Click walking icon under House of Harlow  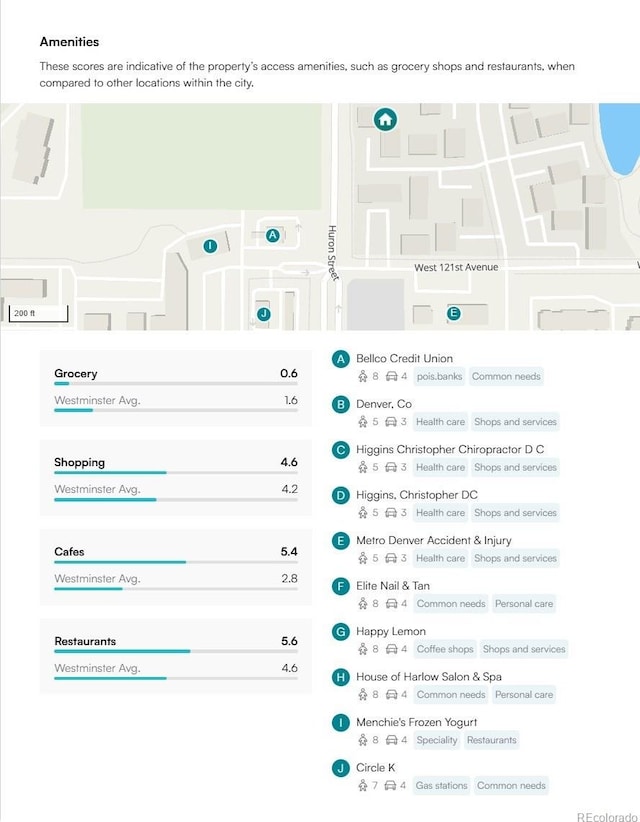click(362, 695)
